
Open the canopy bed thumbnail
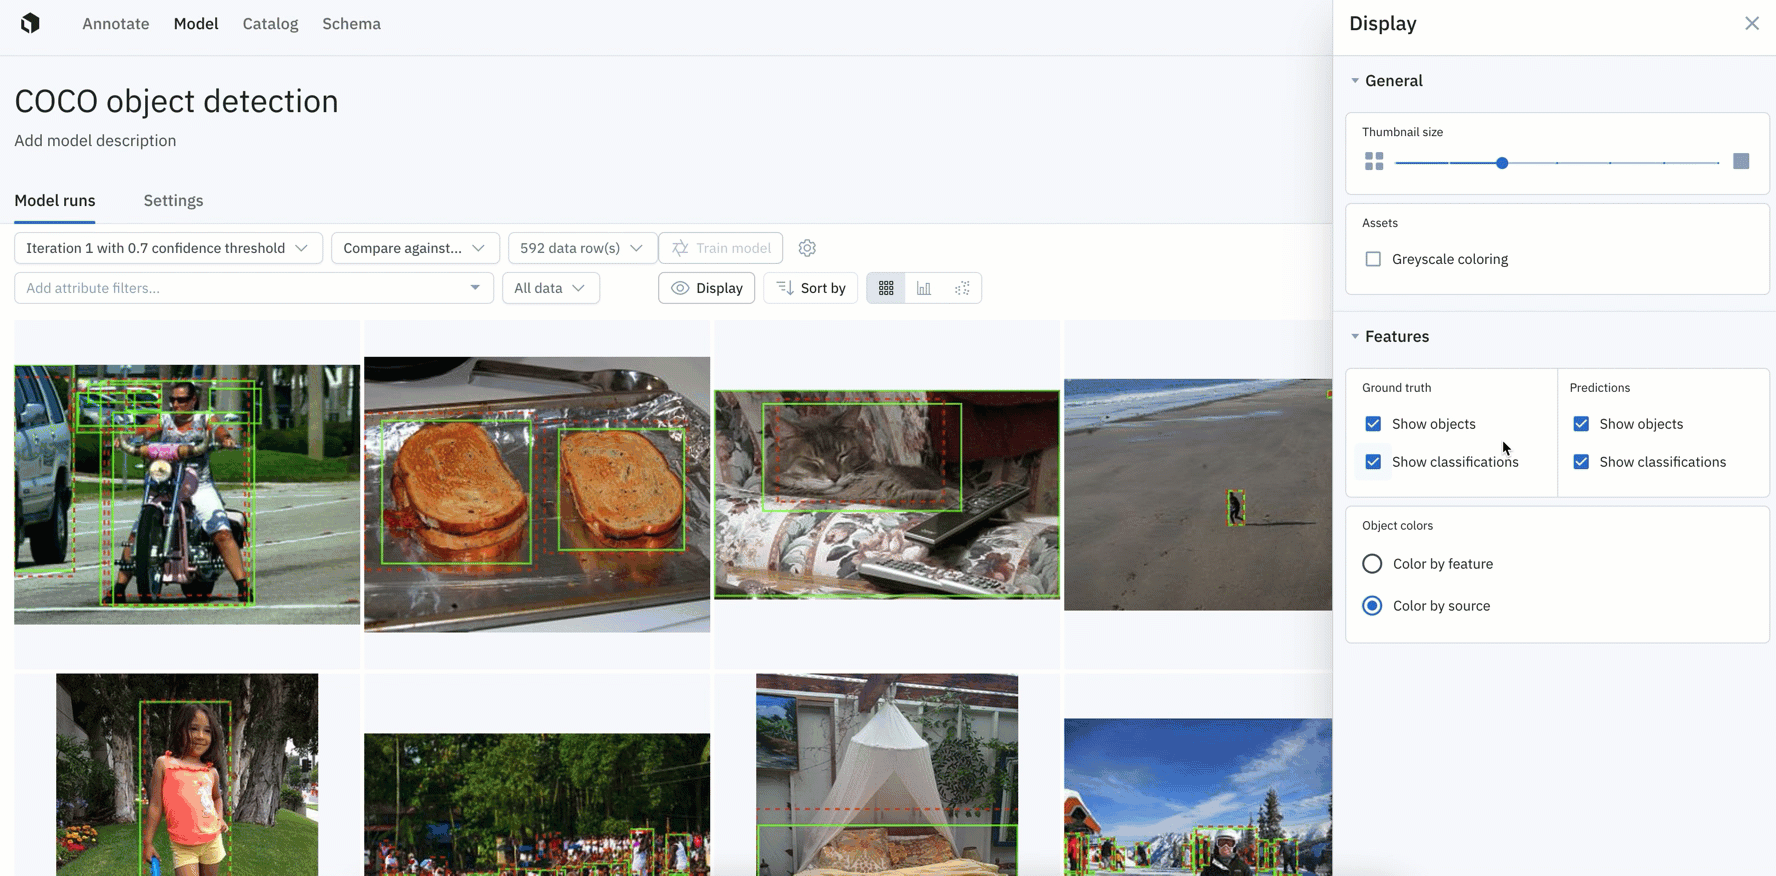click(887, 775)
